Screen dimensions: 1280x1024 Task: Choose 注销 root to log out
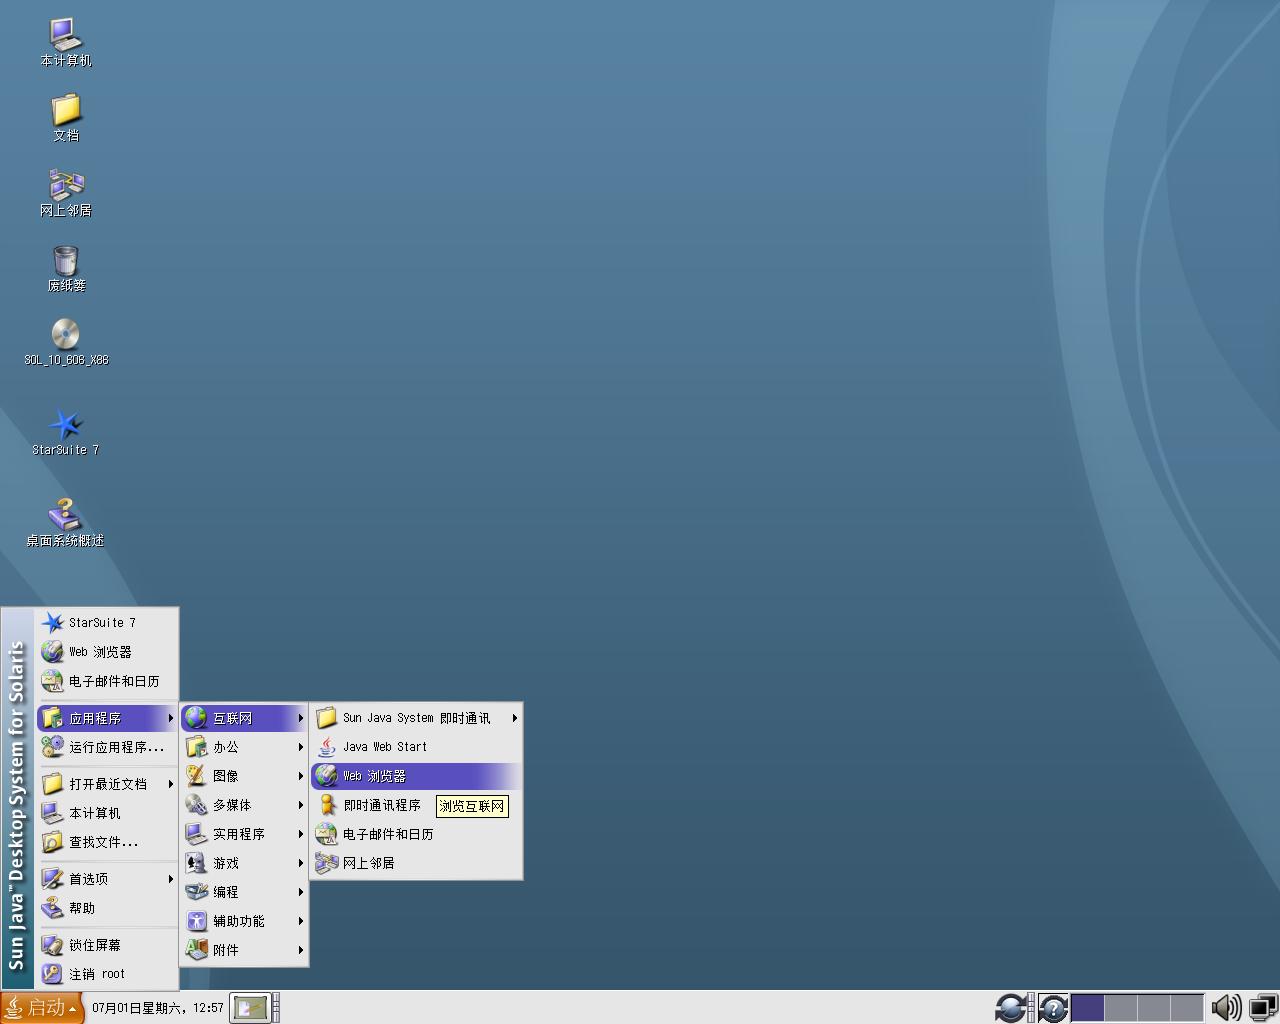[108, 974]
